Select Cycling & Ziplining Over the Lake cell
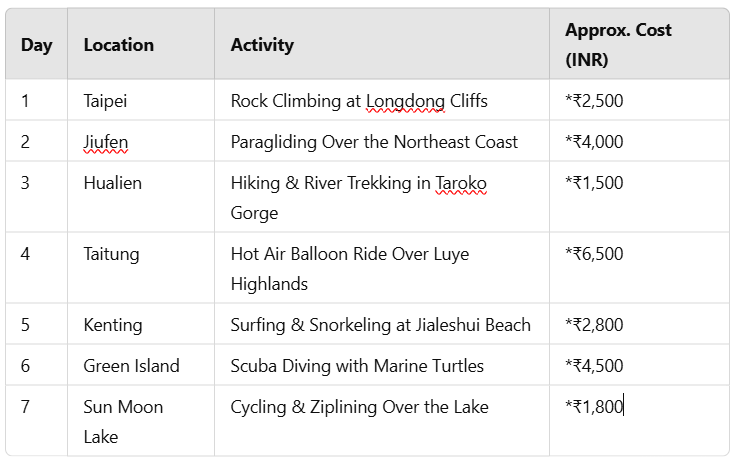 pyautogui.click(x=382, y=421)
